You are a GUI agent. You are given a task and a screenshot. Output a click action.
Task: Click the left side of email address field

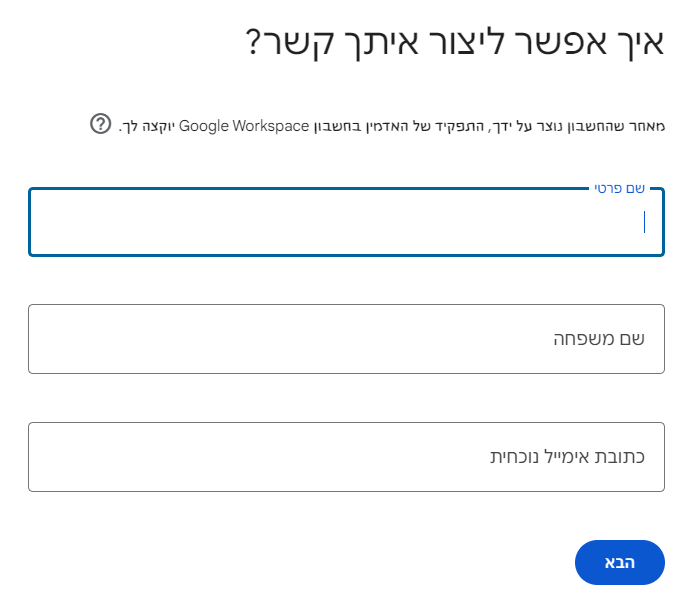coord(80,457)
